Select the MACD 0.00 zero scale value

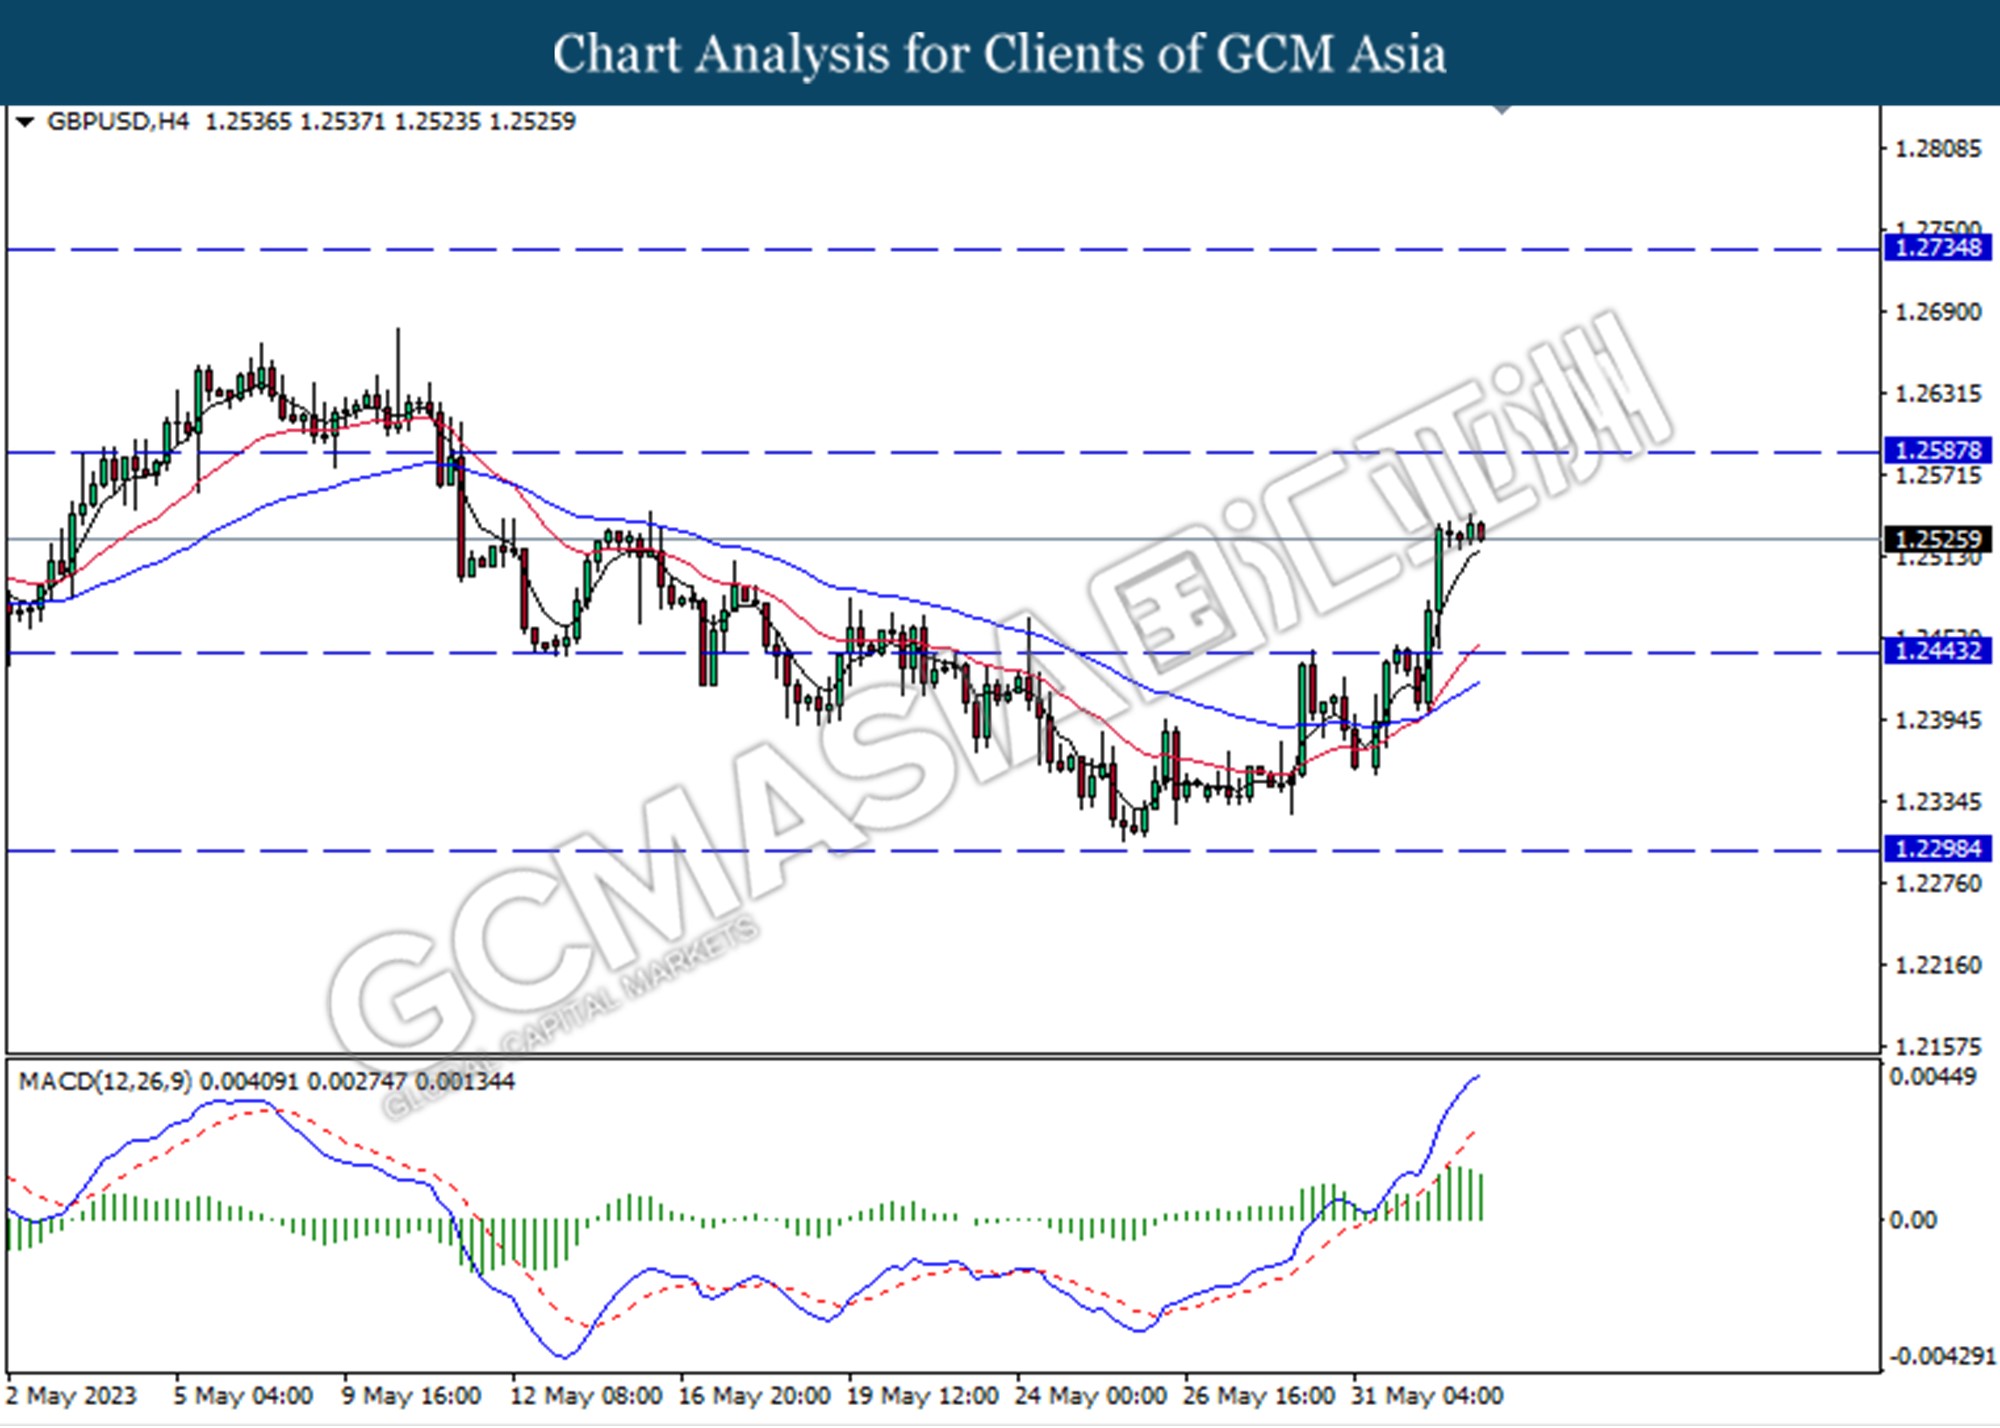[1912, 1220]
